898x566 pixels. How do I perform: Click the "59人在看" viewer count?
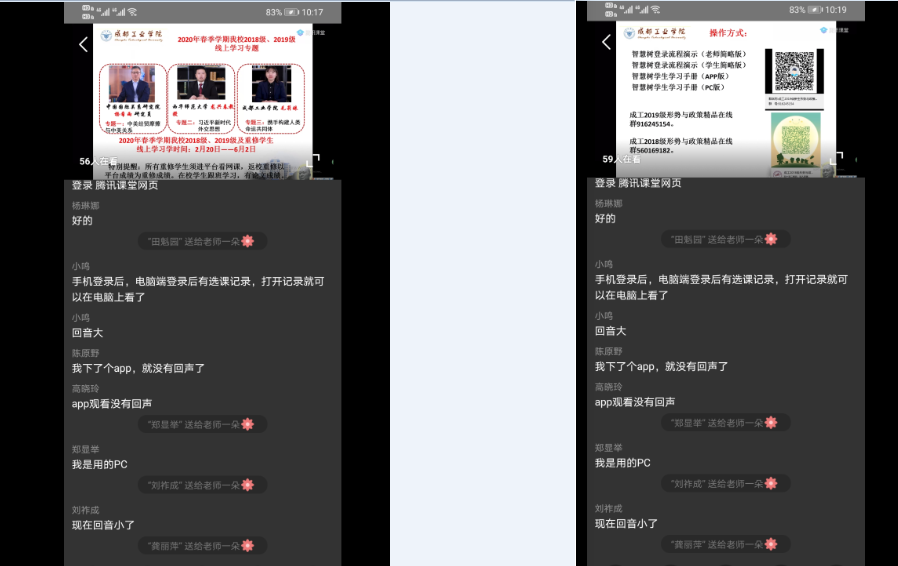[622, 159]
